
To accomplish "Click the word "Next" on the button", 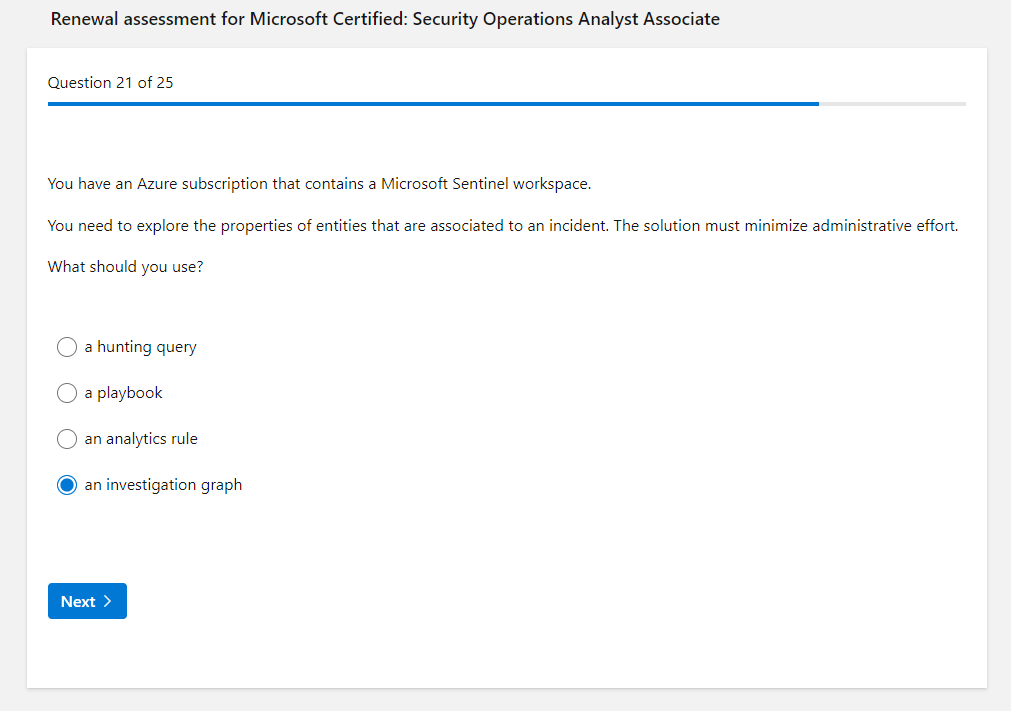I will (78, 601).
